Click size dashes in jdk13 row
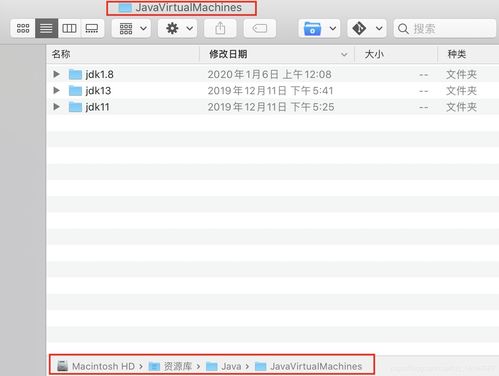The width and height of the screenshot is (499, 376). (x=424, y=91)
